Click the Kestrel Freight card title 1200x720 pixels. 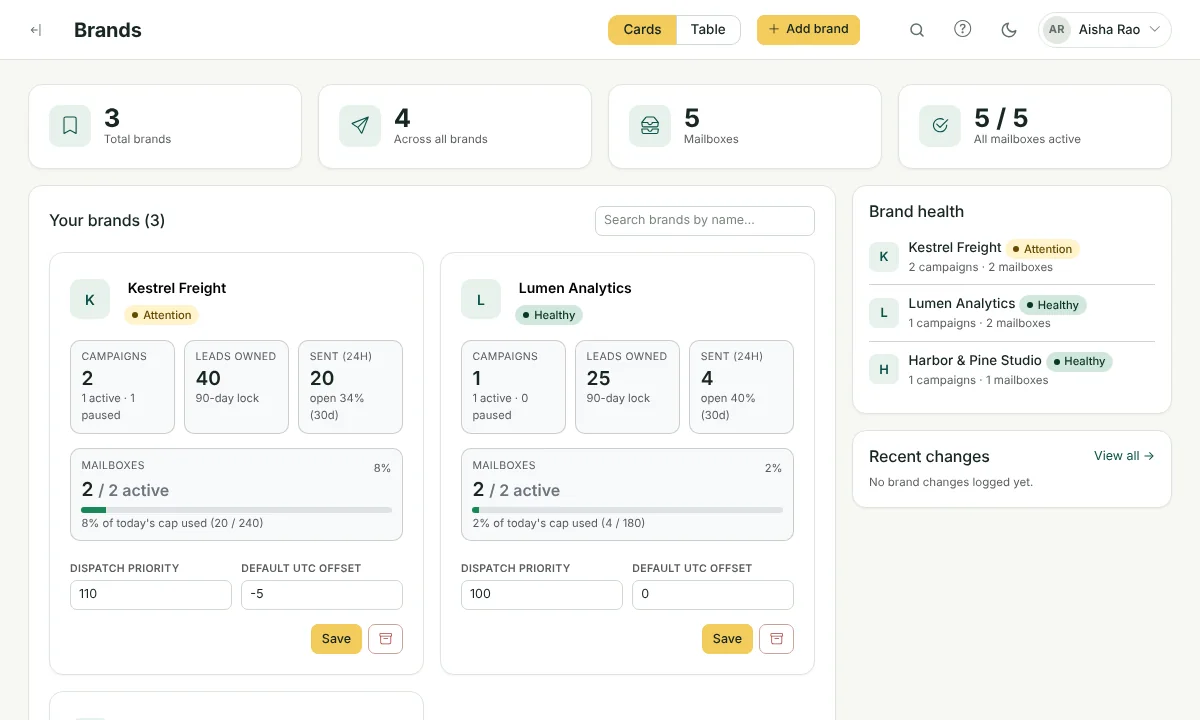177,288
